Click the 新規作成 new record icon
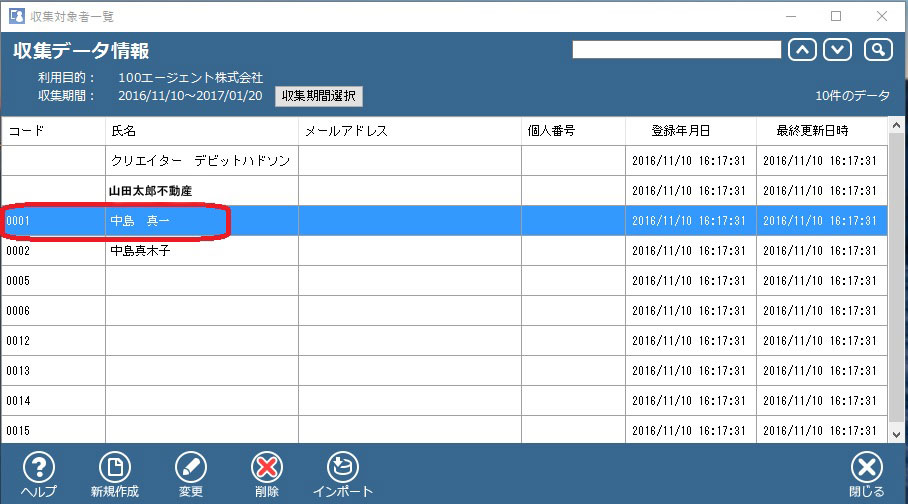Image resolution: width=908 pixels, height=504 pixels. (x=114, y=468)
